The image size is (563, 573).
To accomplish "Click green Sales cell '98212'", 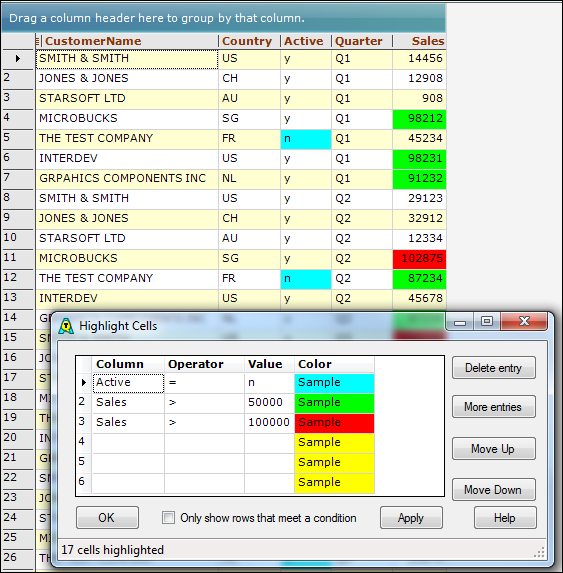I will [419, 119].
